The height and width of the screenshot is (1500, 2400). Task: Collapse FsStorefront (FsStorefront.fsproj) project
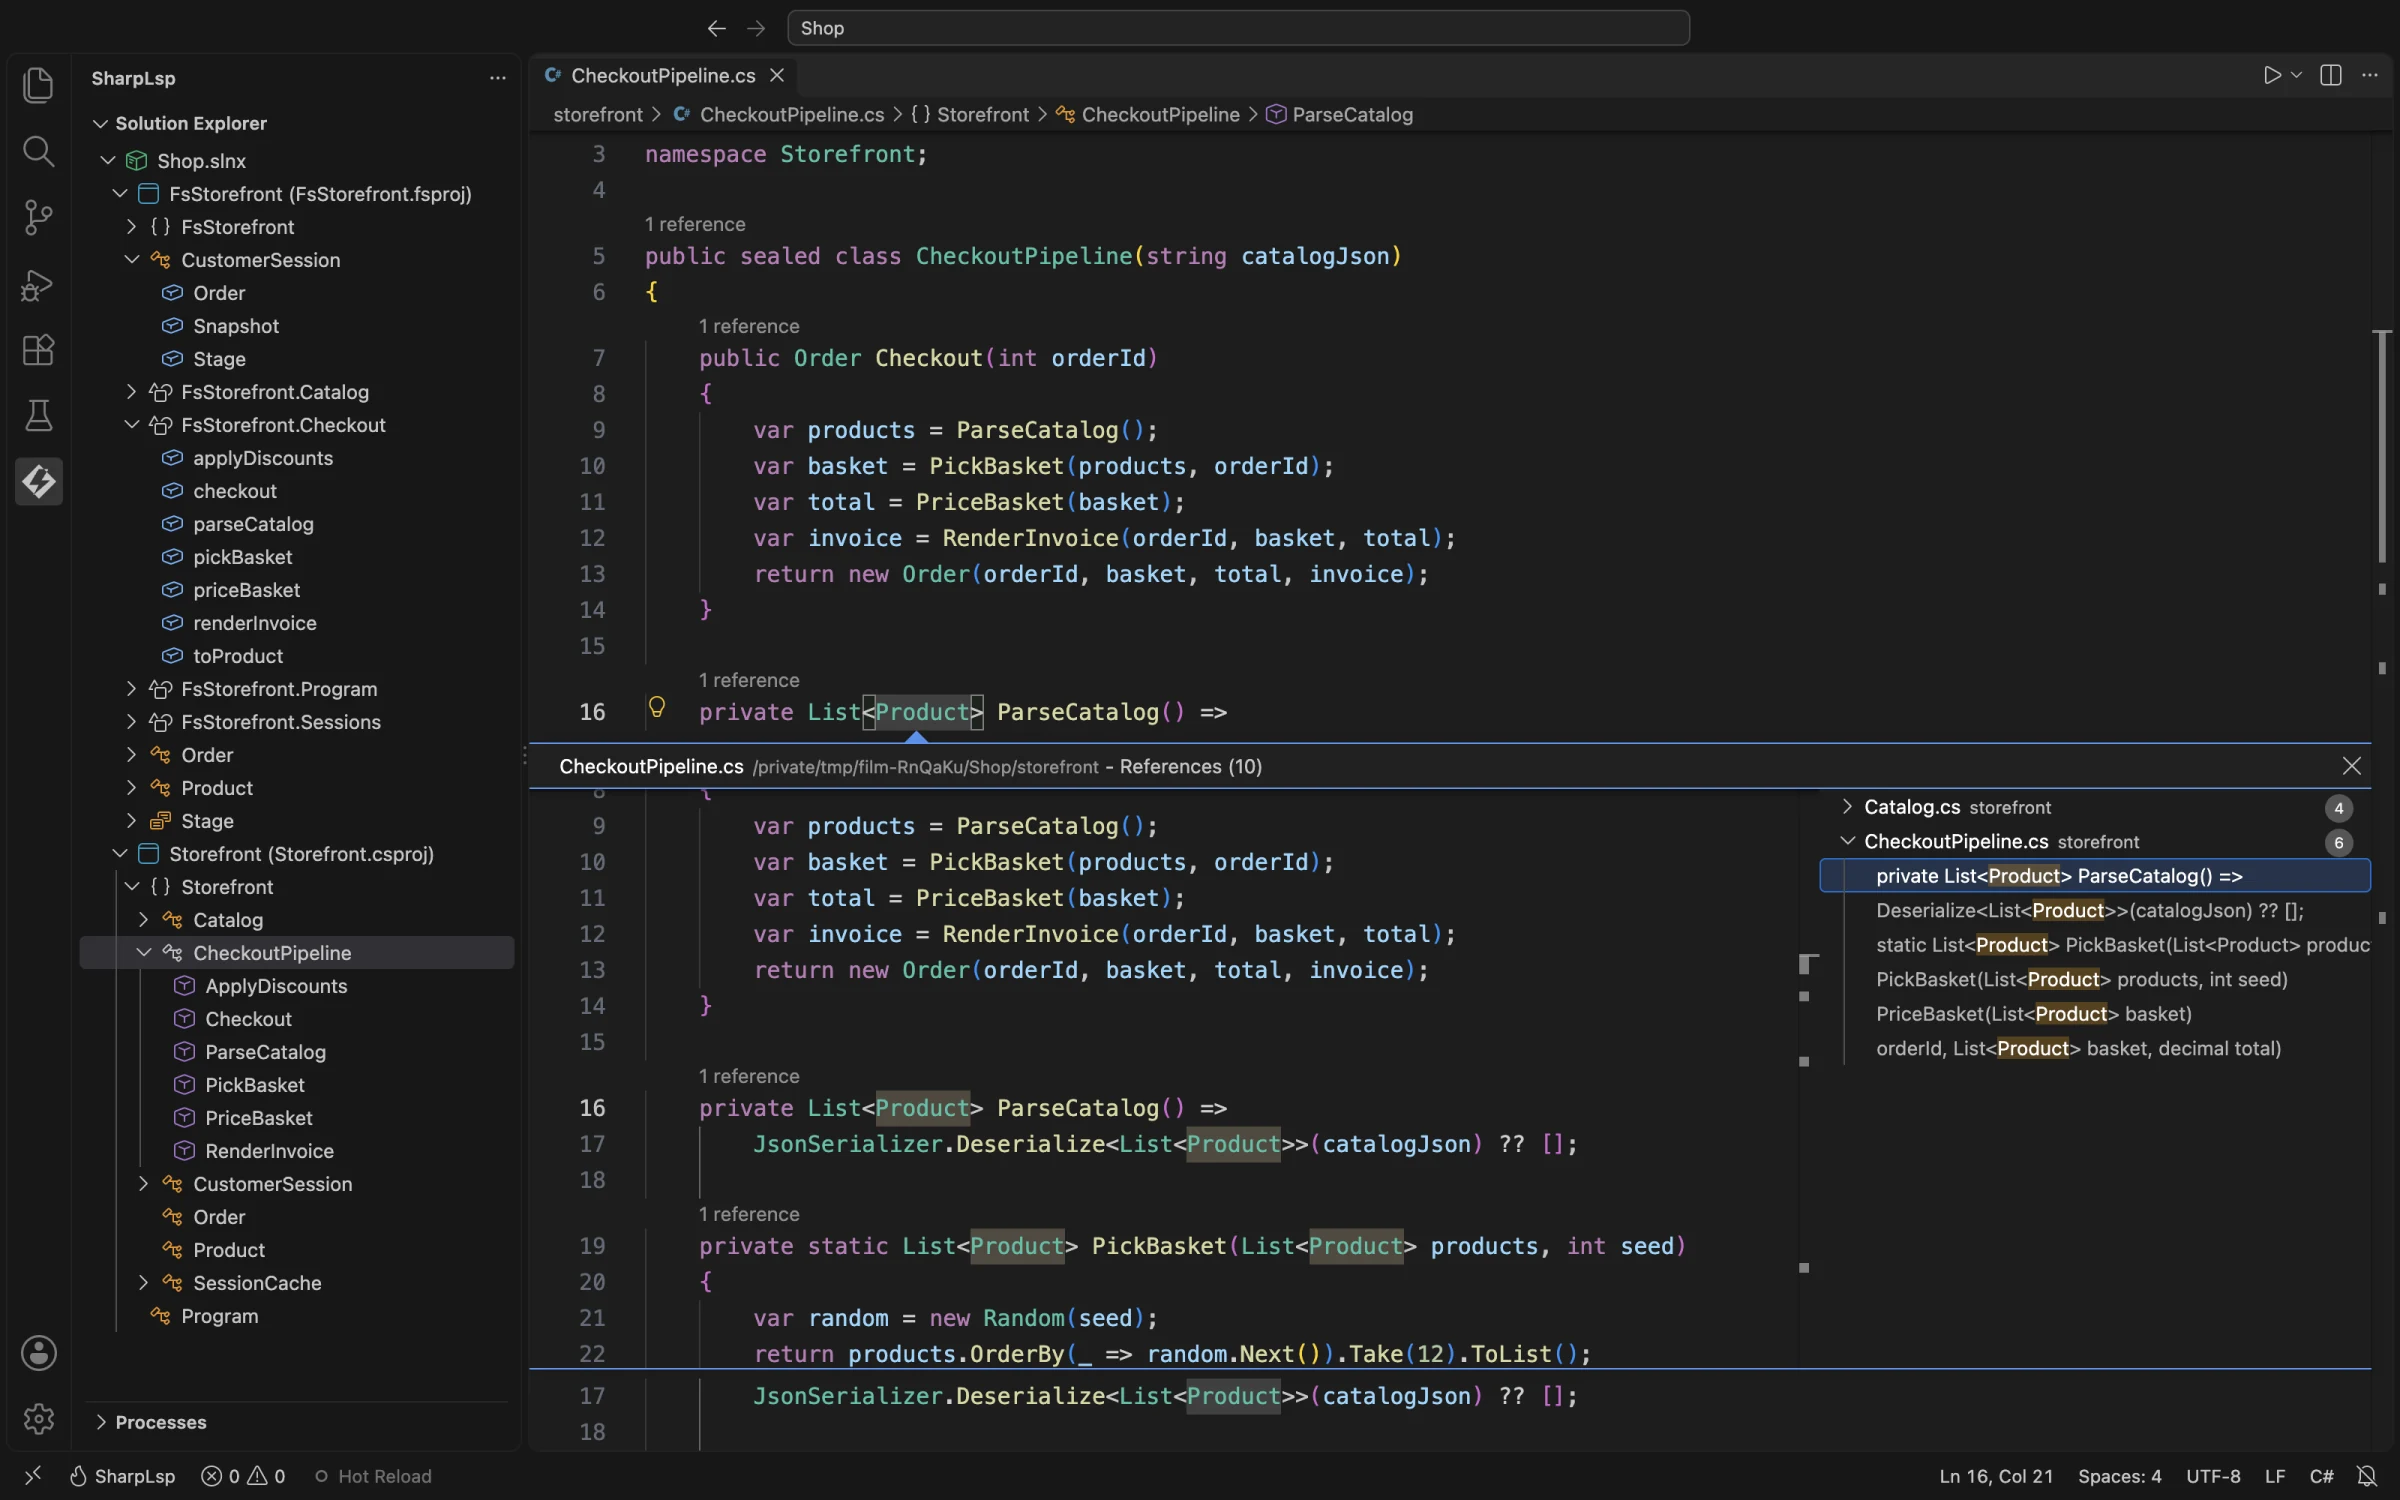point(120,193)
